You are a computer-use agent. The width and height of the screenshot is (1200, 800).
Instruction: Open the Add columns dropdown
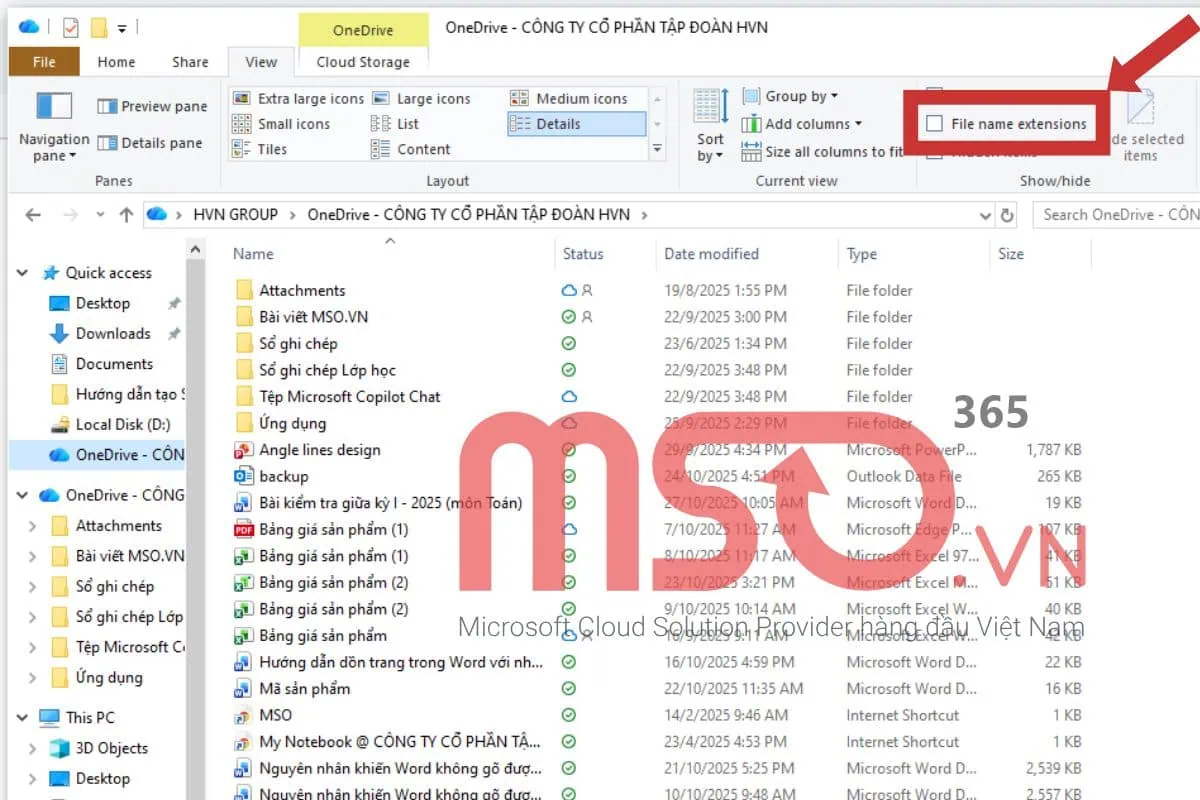pos(800,124)
